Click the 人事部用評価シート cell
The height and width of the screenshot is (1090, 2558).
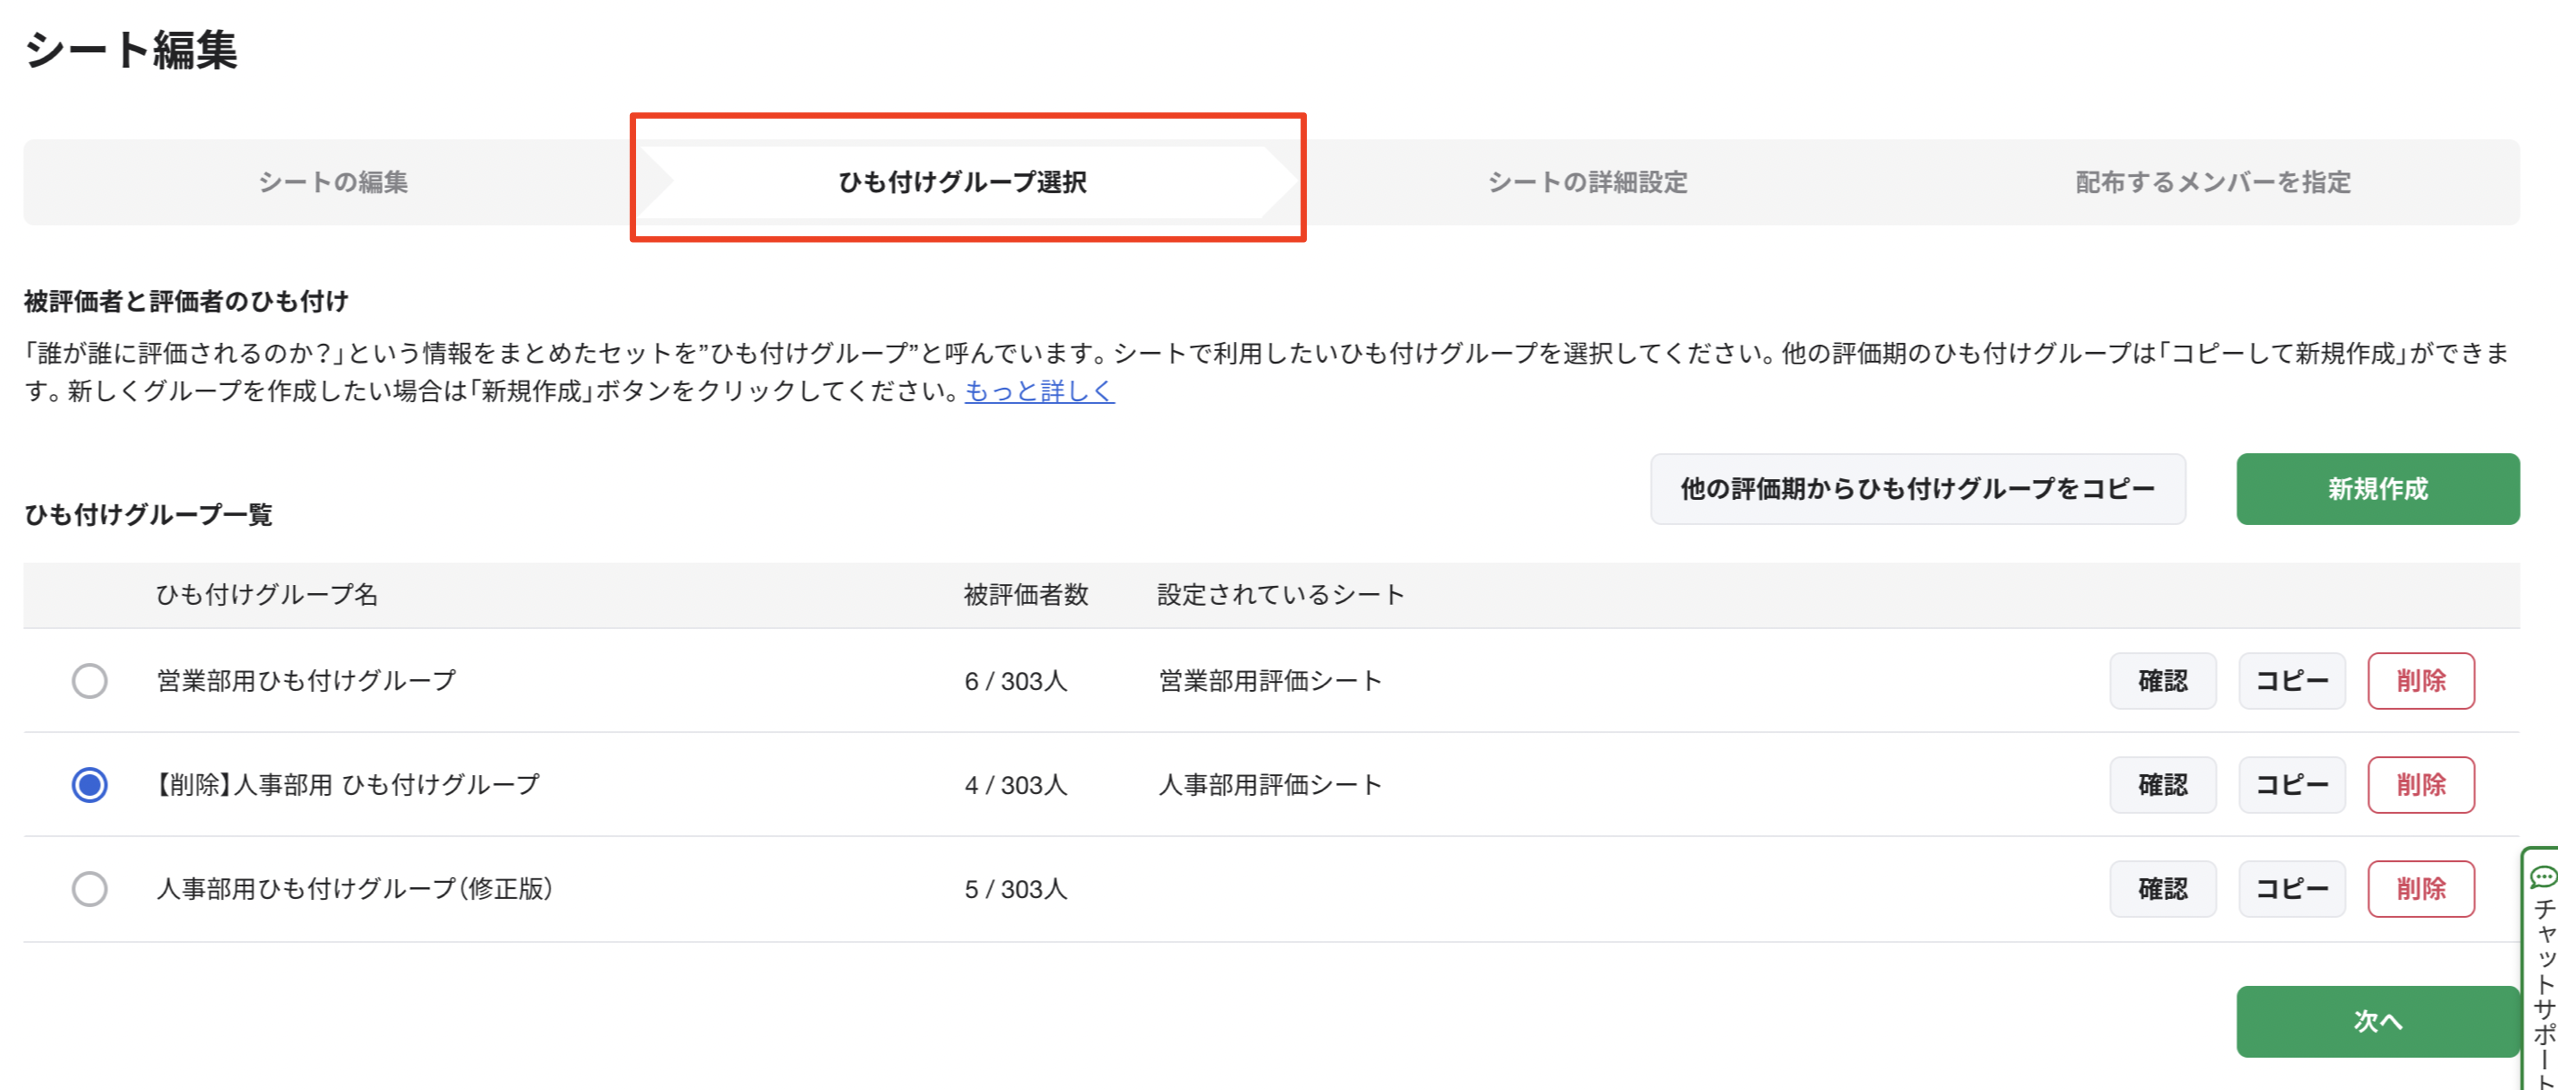(1270, 785)
